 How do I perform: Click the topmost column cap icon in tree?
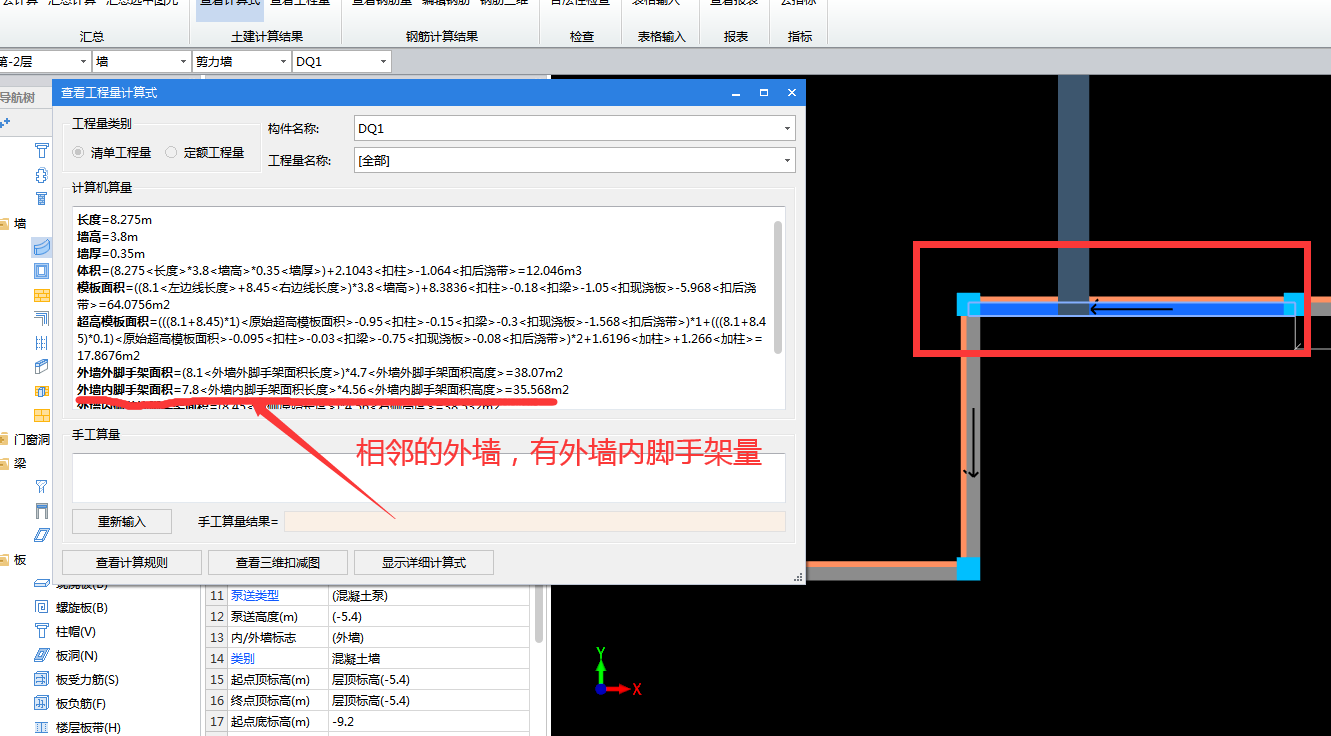42,151
